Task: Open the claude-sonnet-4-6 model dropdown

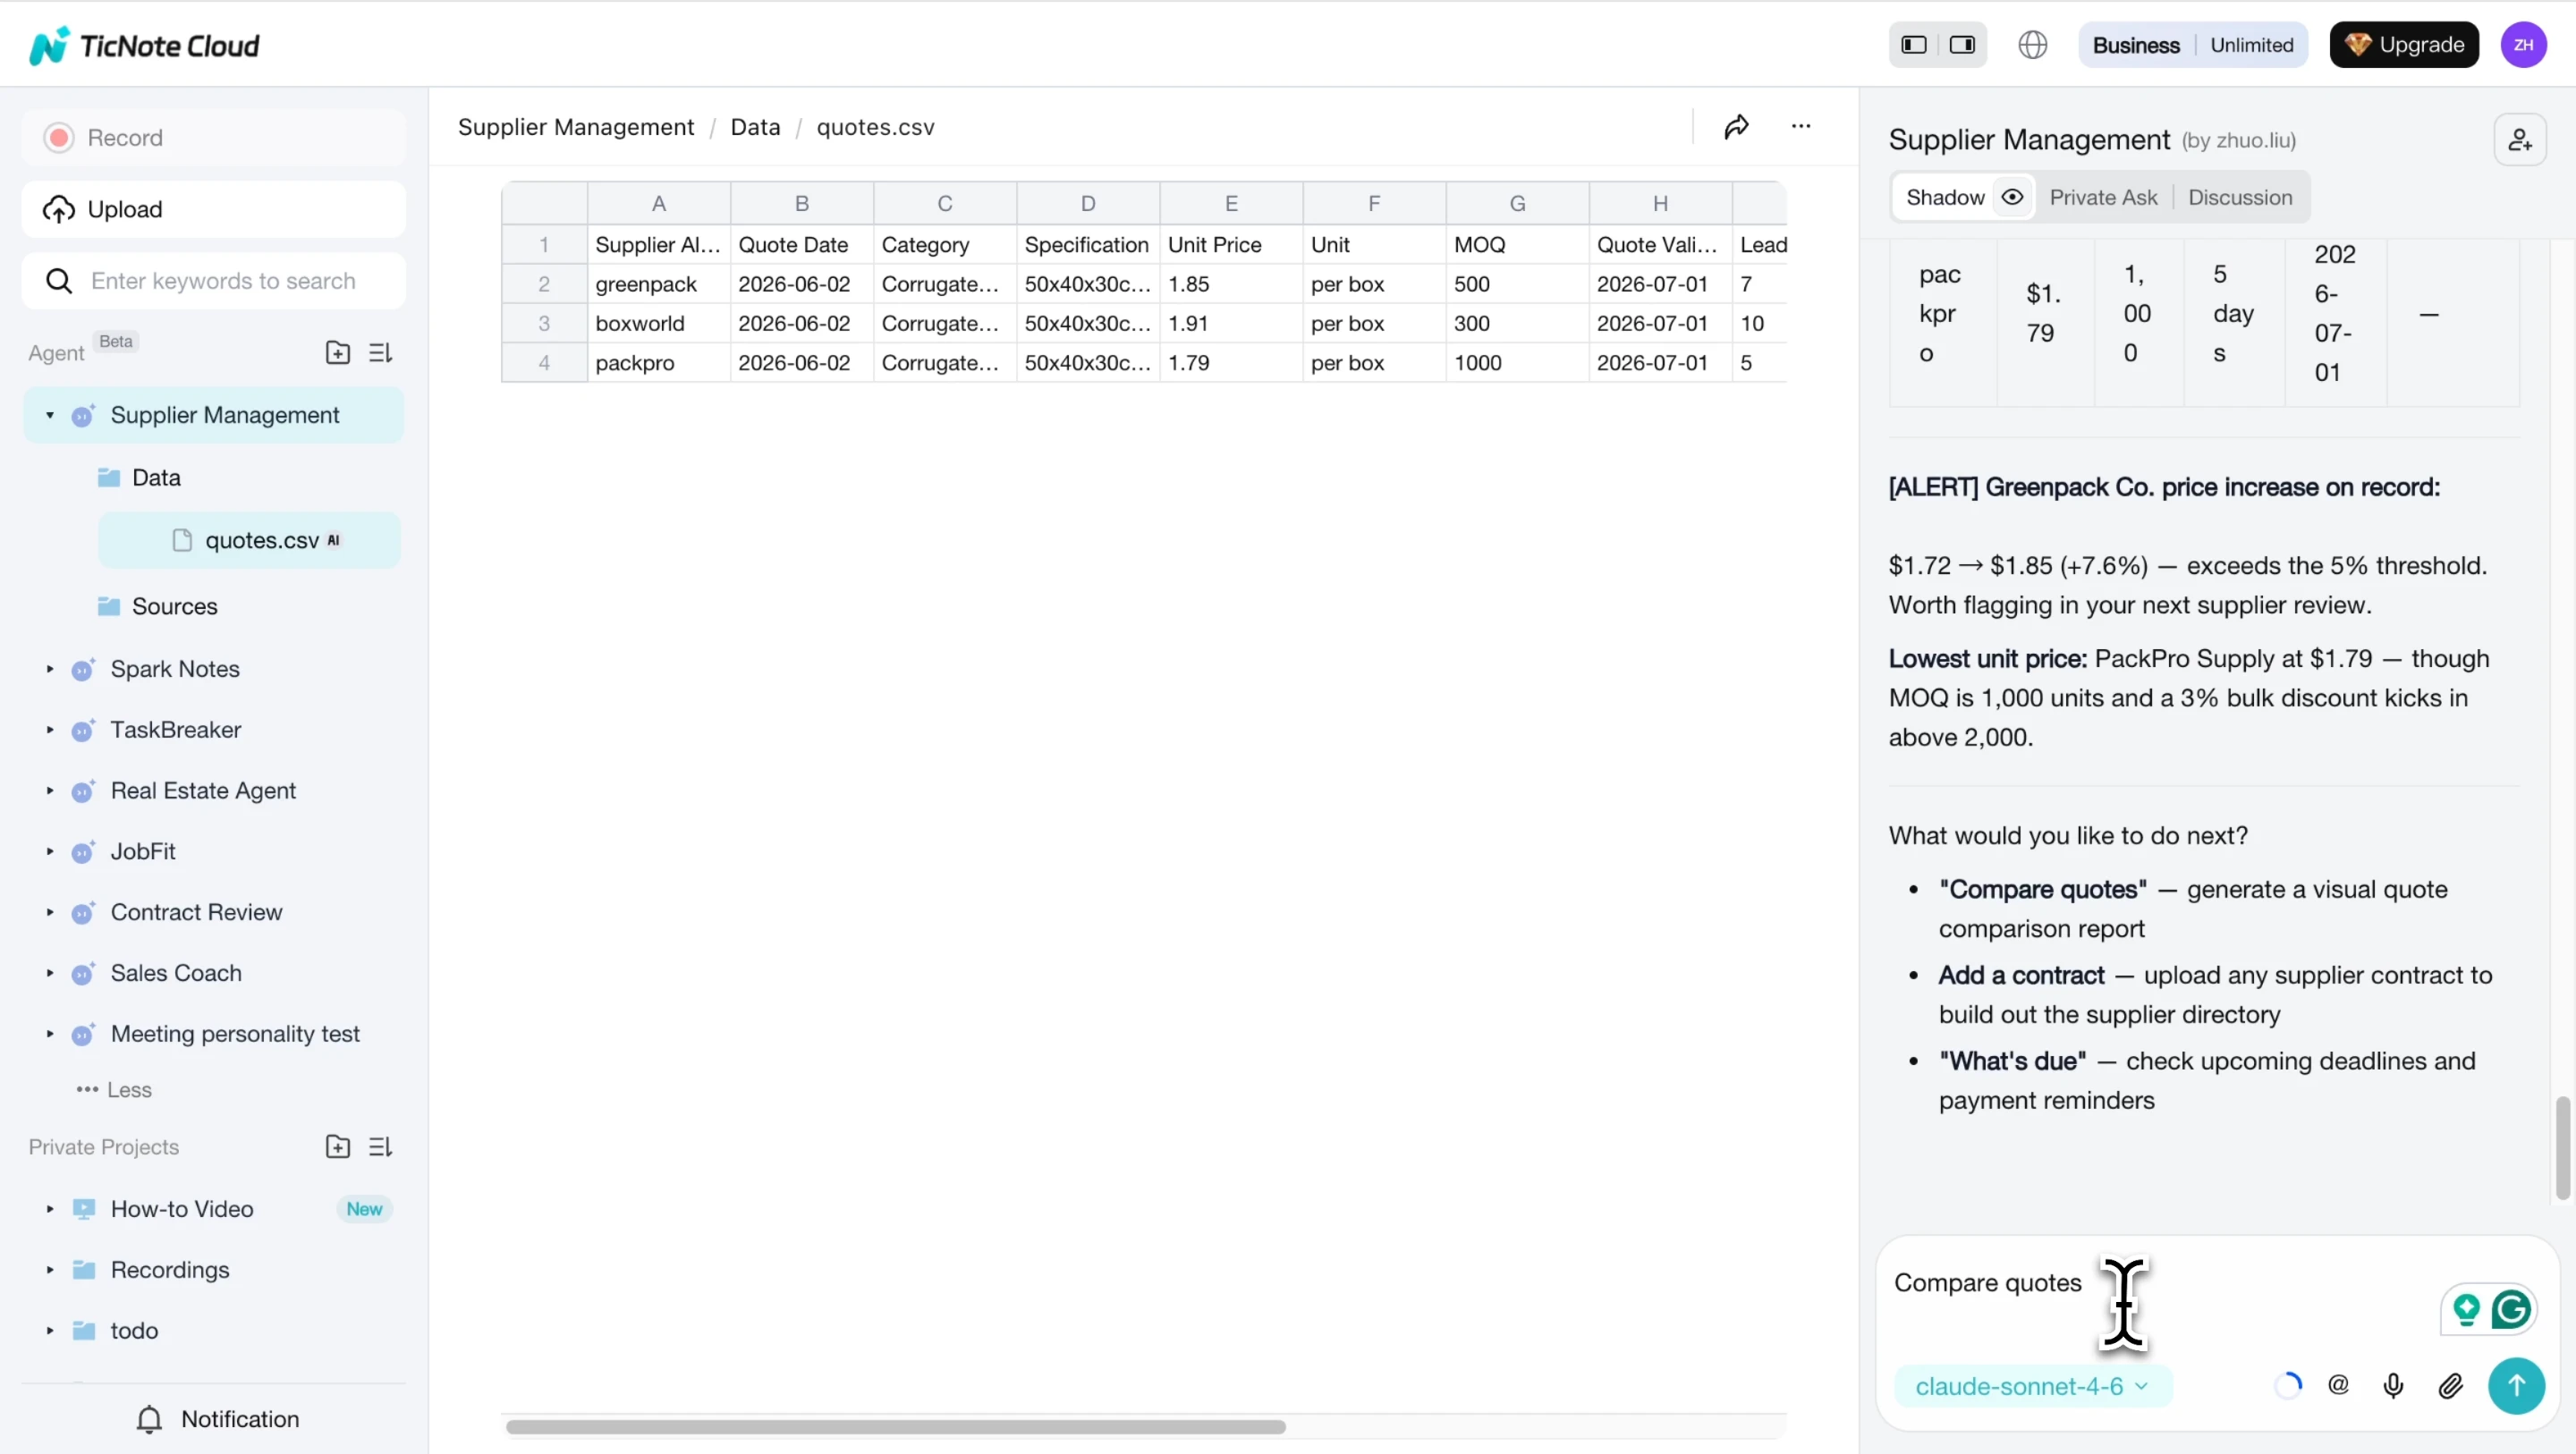Action: (x=2032, y=1386)
